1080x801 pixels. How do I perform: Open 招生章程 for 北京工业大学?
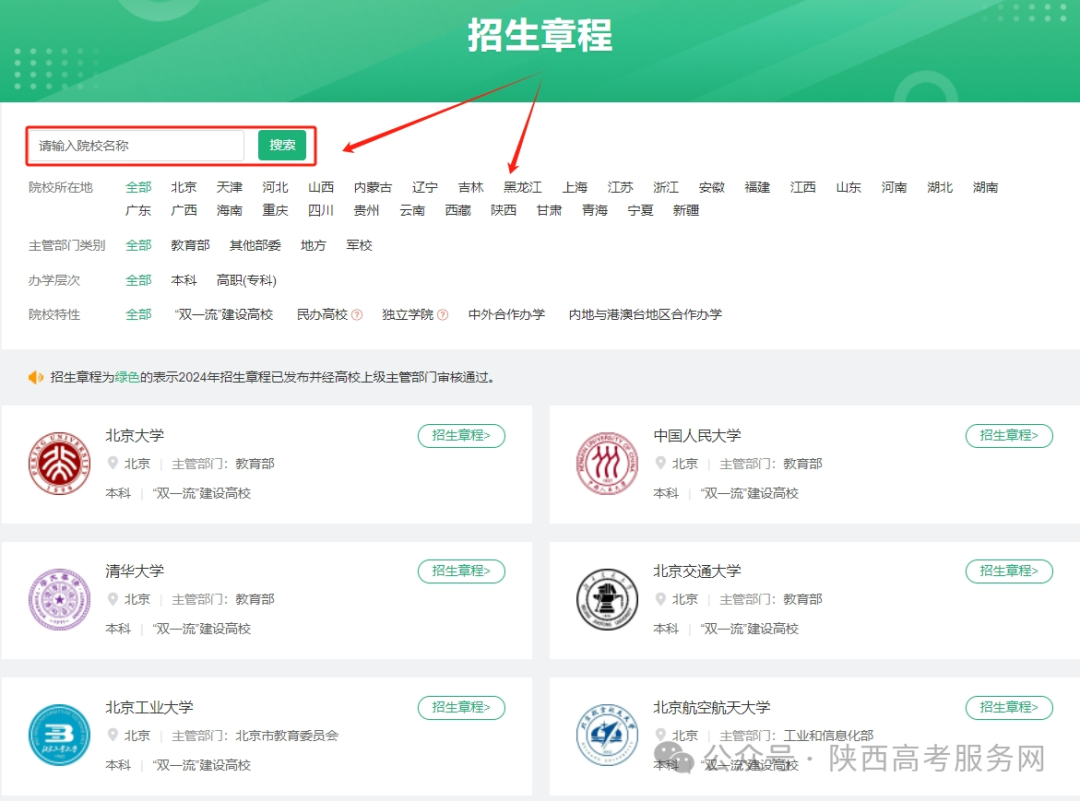tap(461, 707)
